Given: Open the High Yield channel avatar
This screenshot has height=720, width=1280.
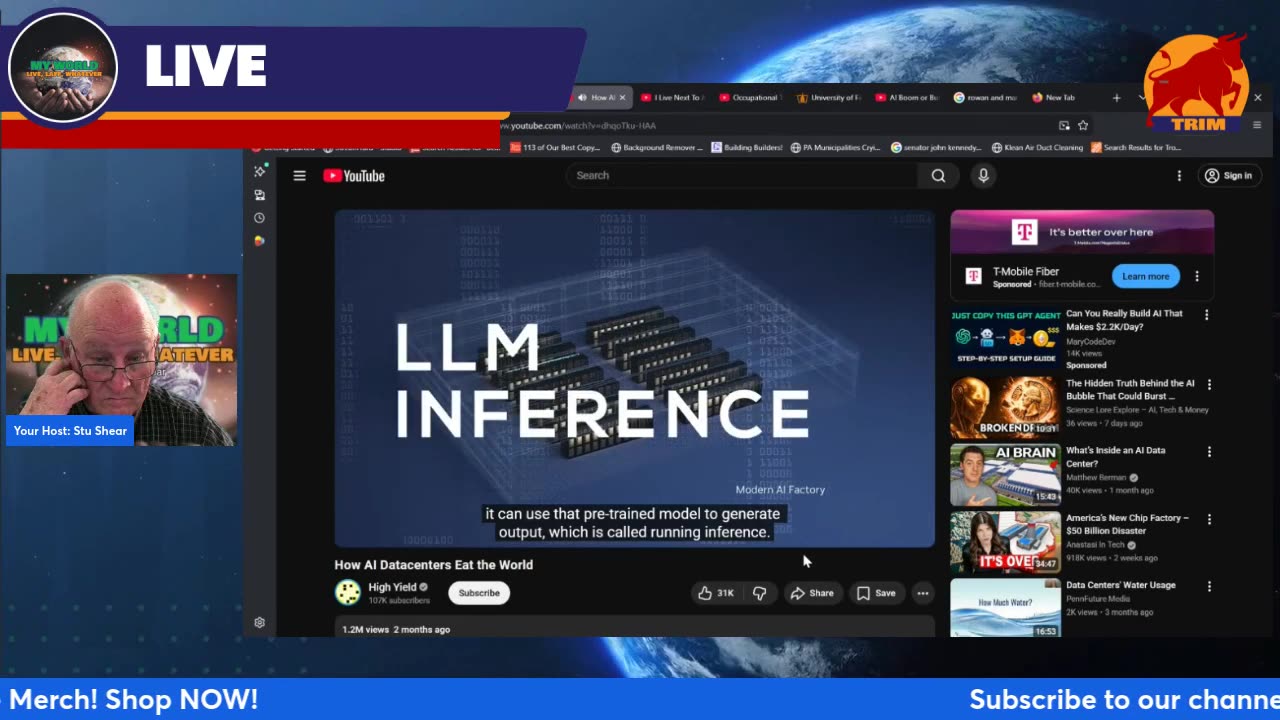Looking at the screenshot, I should coord(347,593).
